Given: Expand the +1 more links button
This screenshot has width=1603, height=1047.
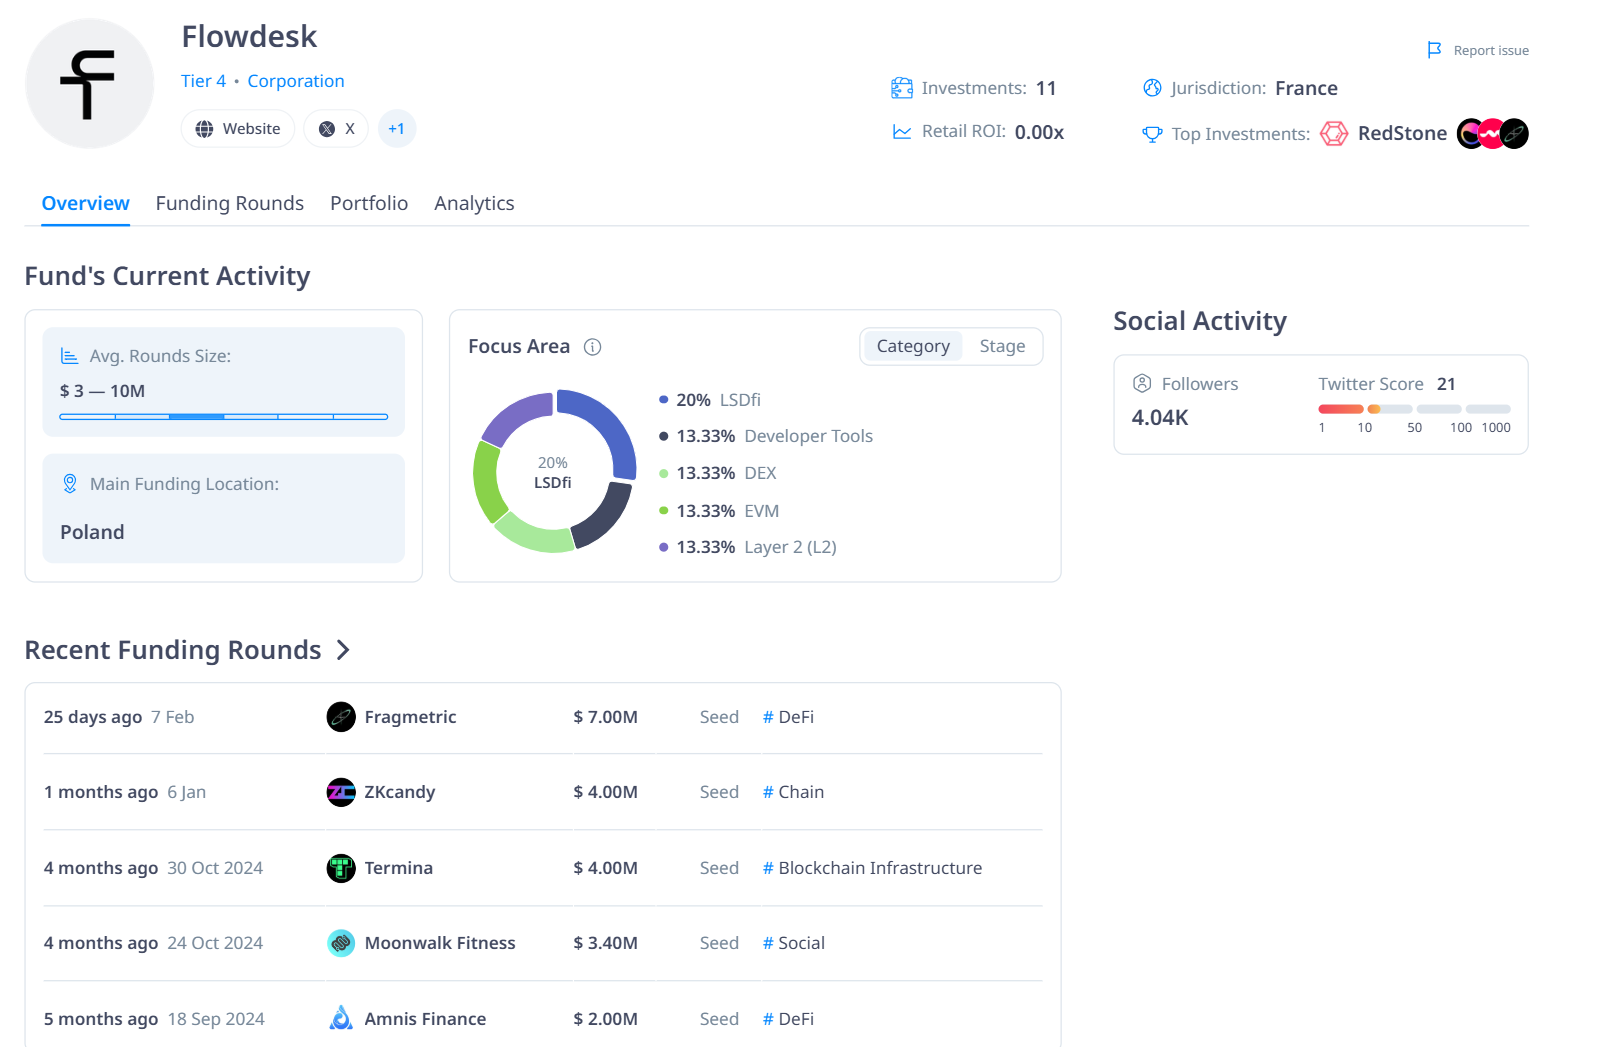Looking at the screenshot, I should [x=397, y=129].
